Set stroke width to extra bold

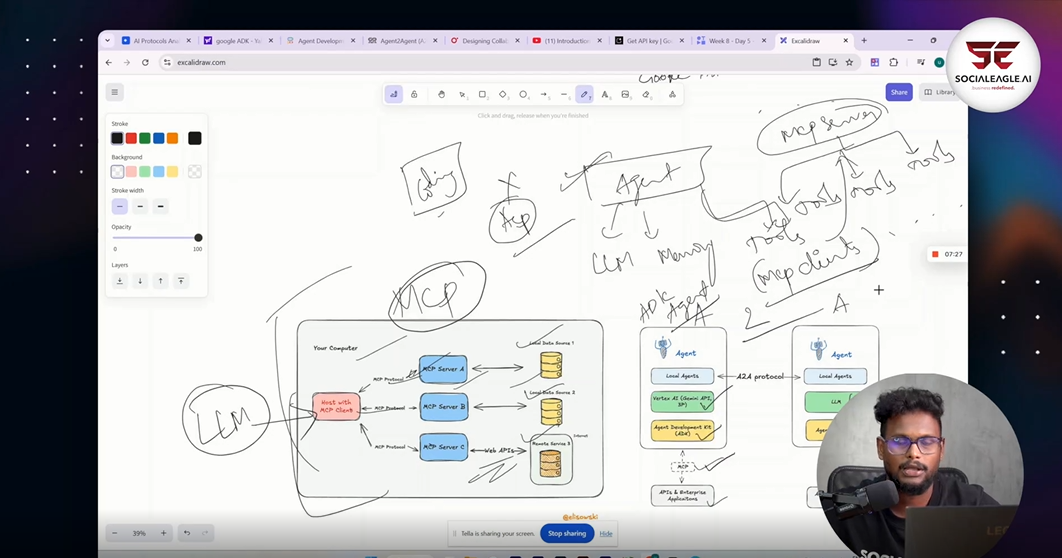(161, 206)
